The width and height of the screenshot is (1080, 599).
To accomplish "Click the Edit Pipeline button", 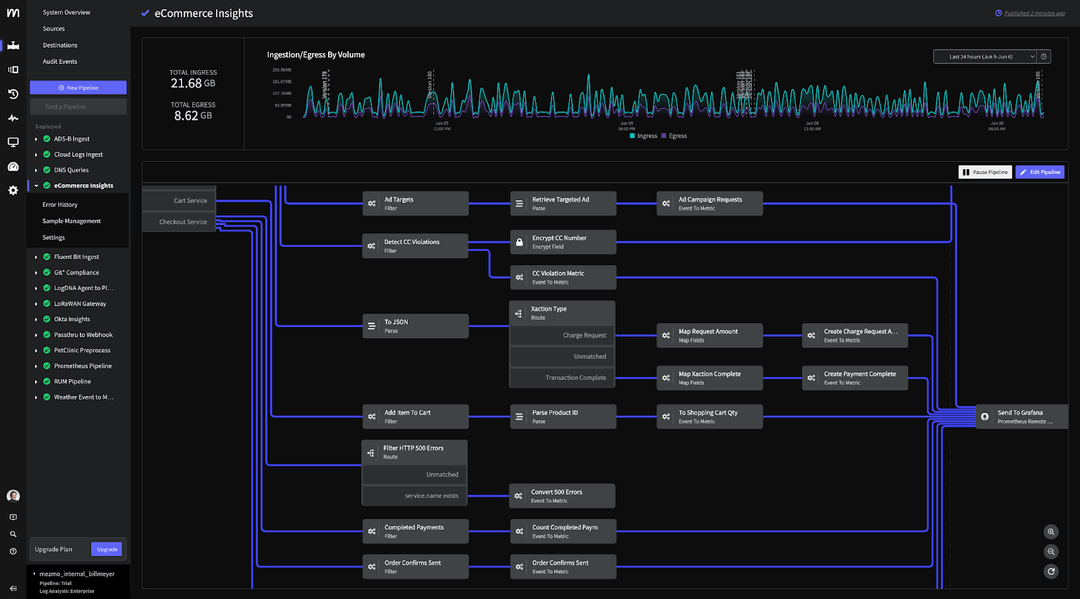I will (x=1040, y=171).
